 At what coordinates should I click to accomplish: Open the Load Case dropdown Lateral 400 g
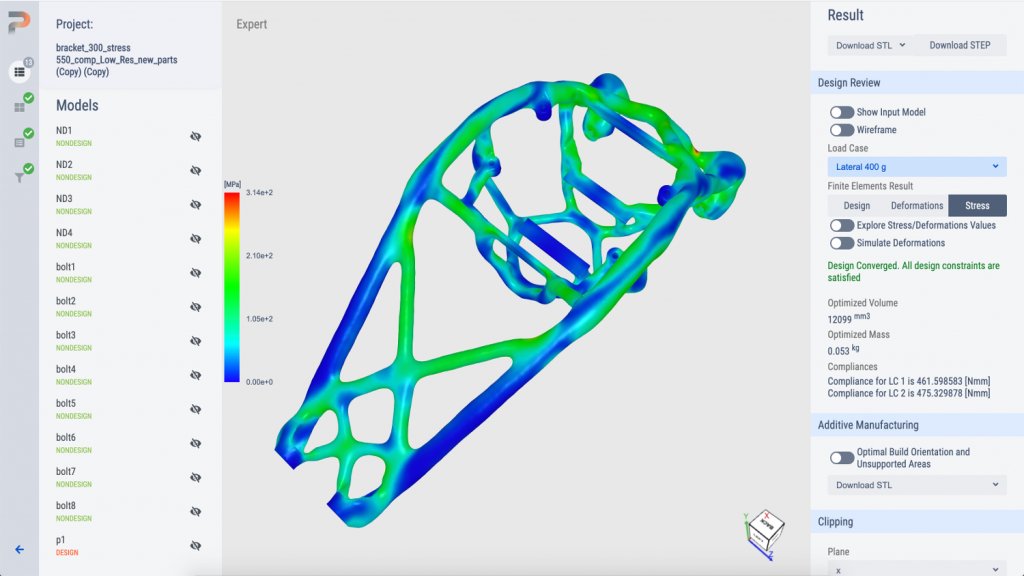pyautogui.click(x=917, y=167)
